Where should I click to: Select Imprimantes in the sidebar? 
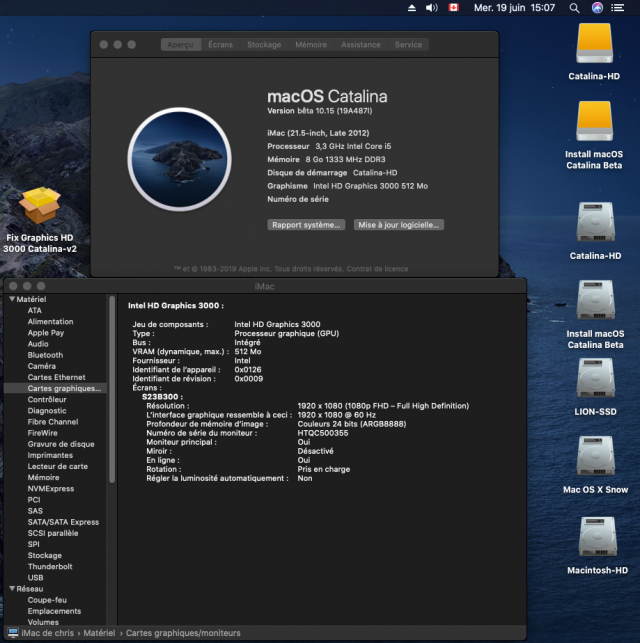click(50, 455)
